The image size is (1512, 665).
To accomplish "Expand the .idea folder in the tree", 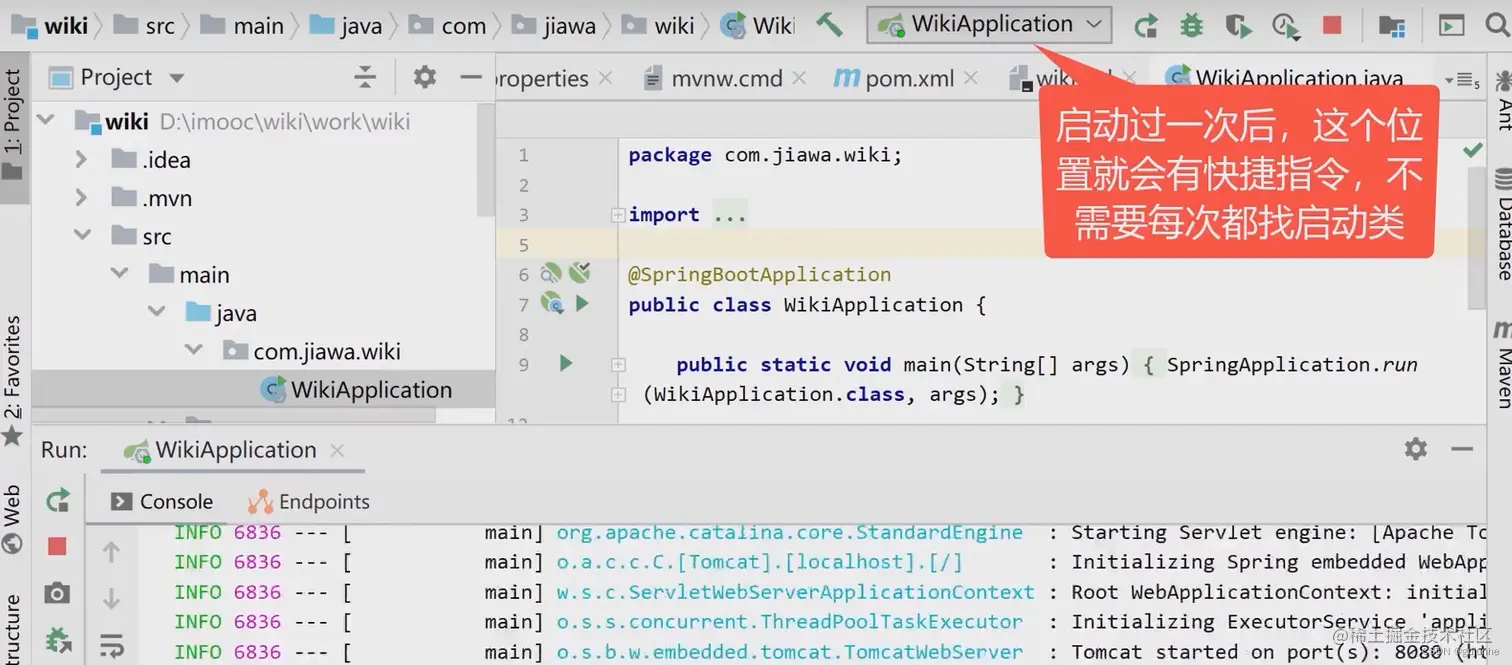I will (x=82, y=159).
